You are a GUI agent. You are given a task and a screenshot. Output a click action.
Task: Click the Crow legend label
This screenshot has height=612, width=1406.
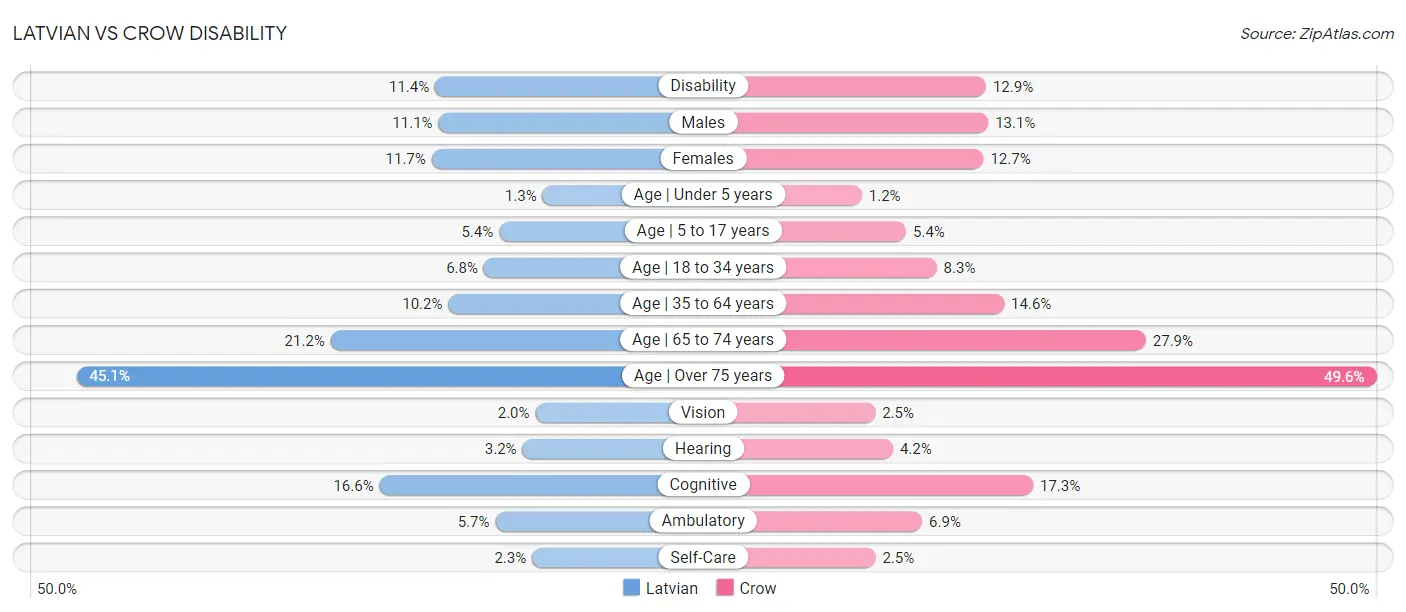click(x=758, y=588)
